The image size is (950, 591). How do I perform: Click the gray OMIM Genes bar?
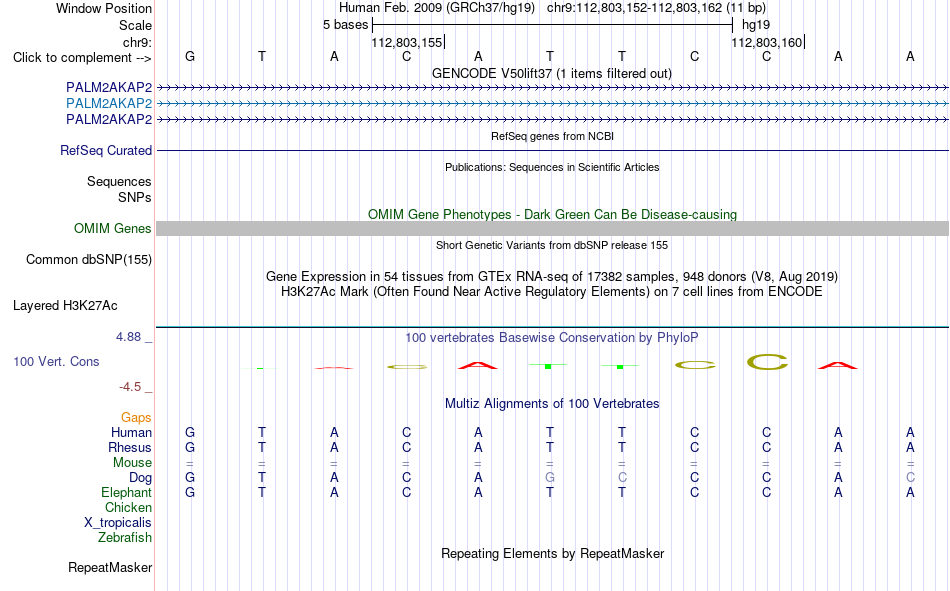pos(553,229)
